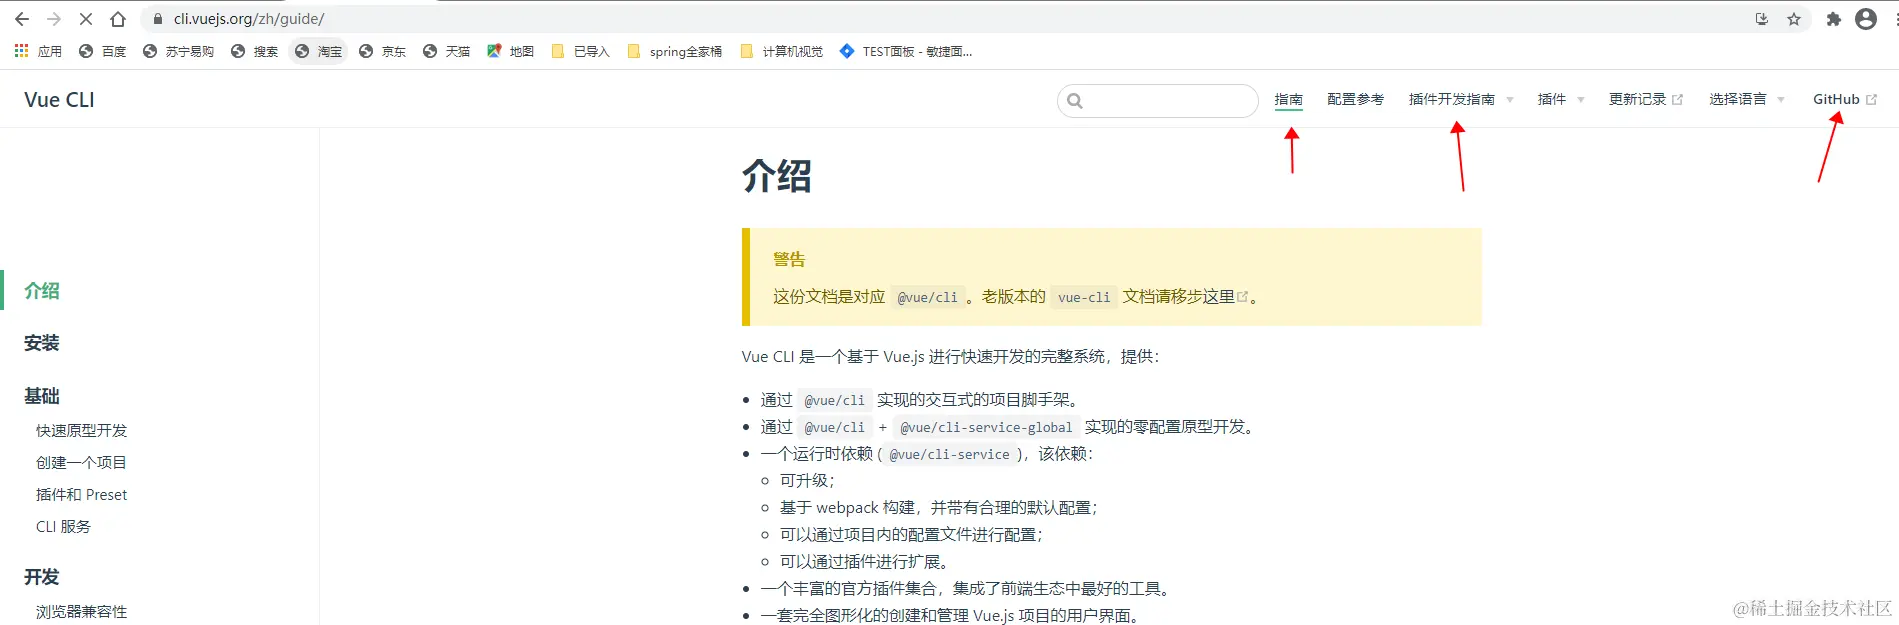This screenshot has width=1899, height=625.
Task: Click the vue-cli code text in warning
Action: (x=1084, y=297)
